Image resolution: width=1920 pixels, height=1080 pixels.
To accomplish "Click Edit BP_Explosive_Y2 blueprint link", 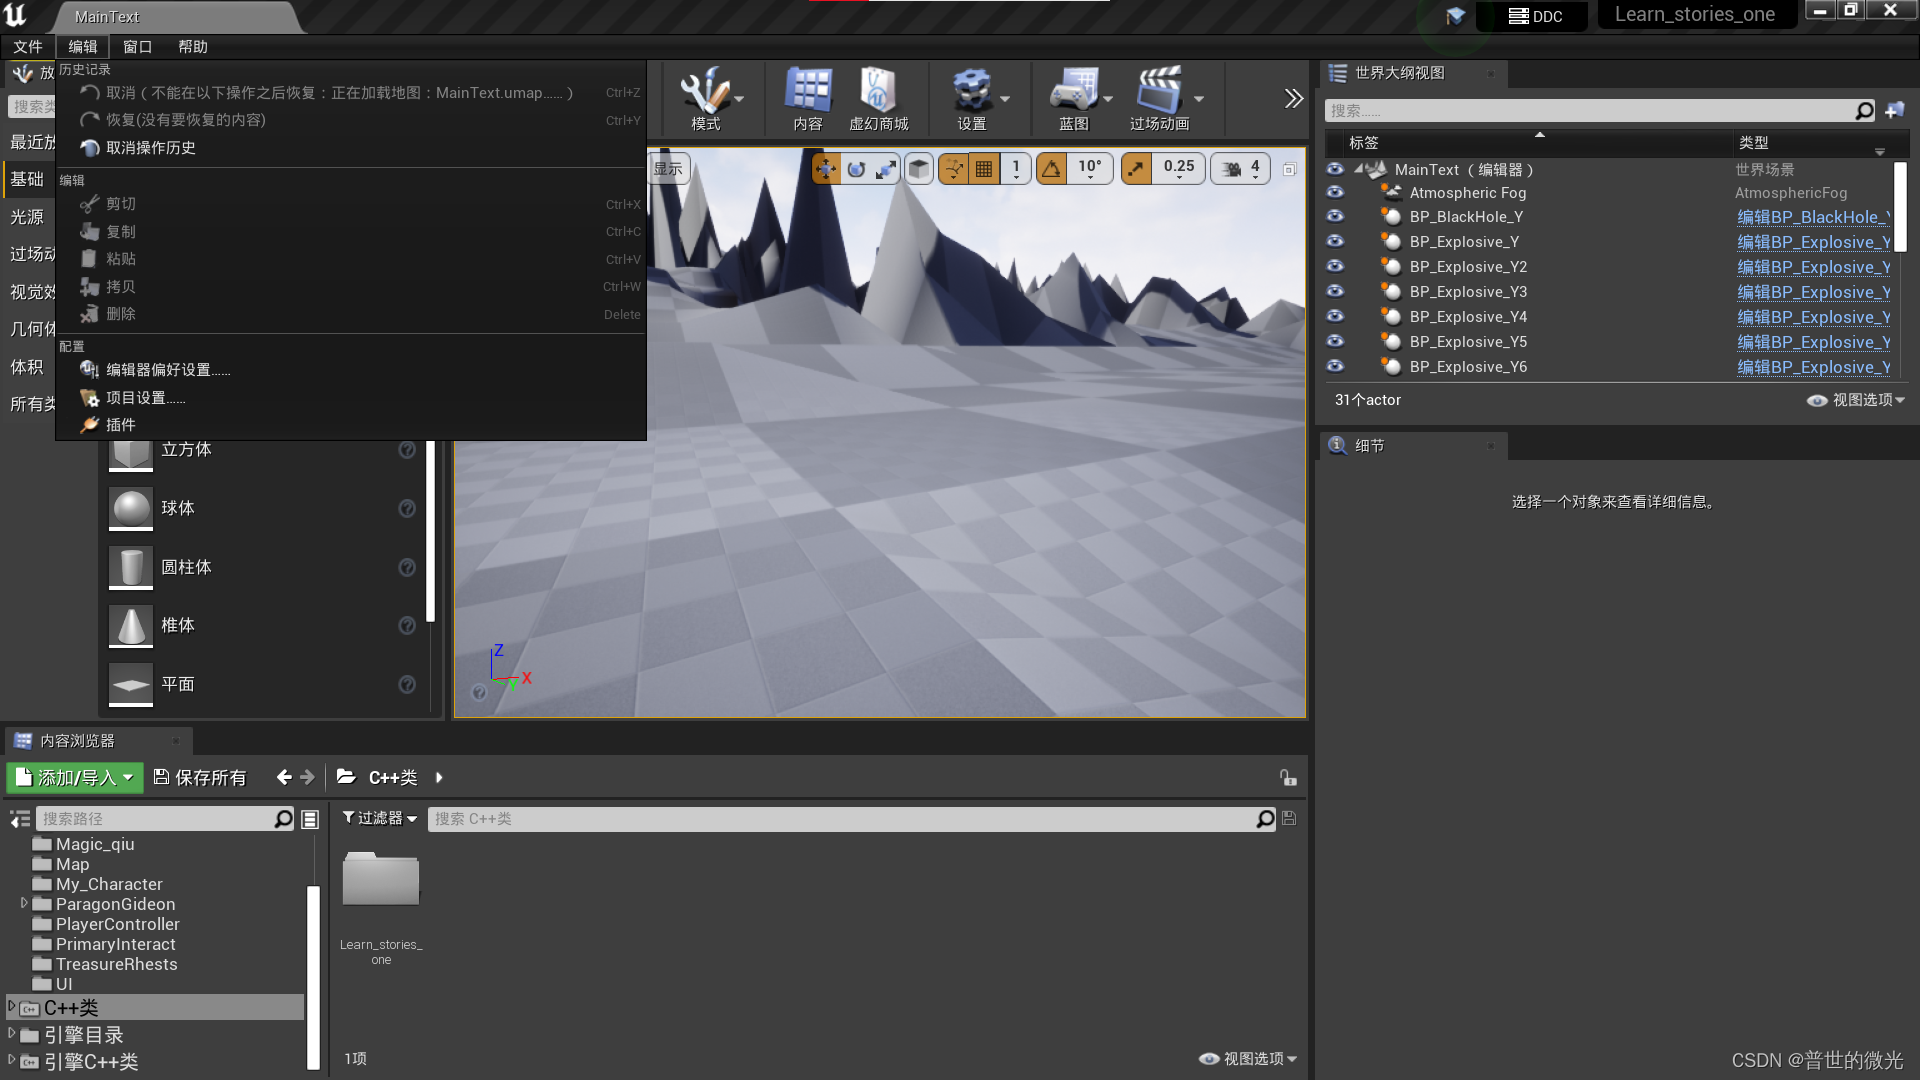I will tap(1813, 267).
